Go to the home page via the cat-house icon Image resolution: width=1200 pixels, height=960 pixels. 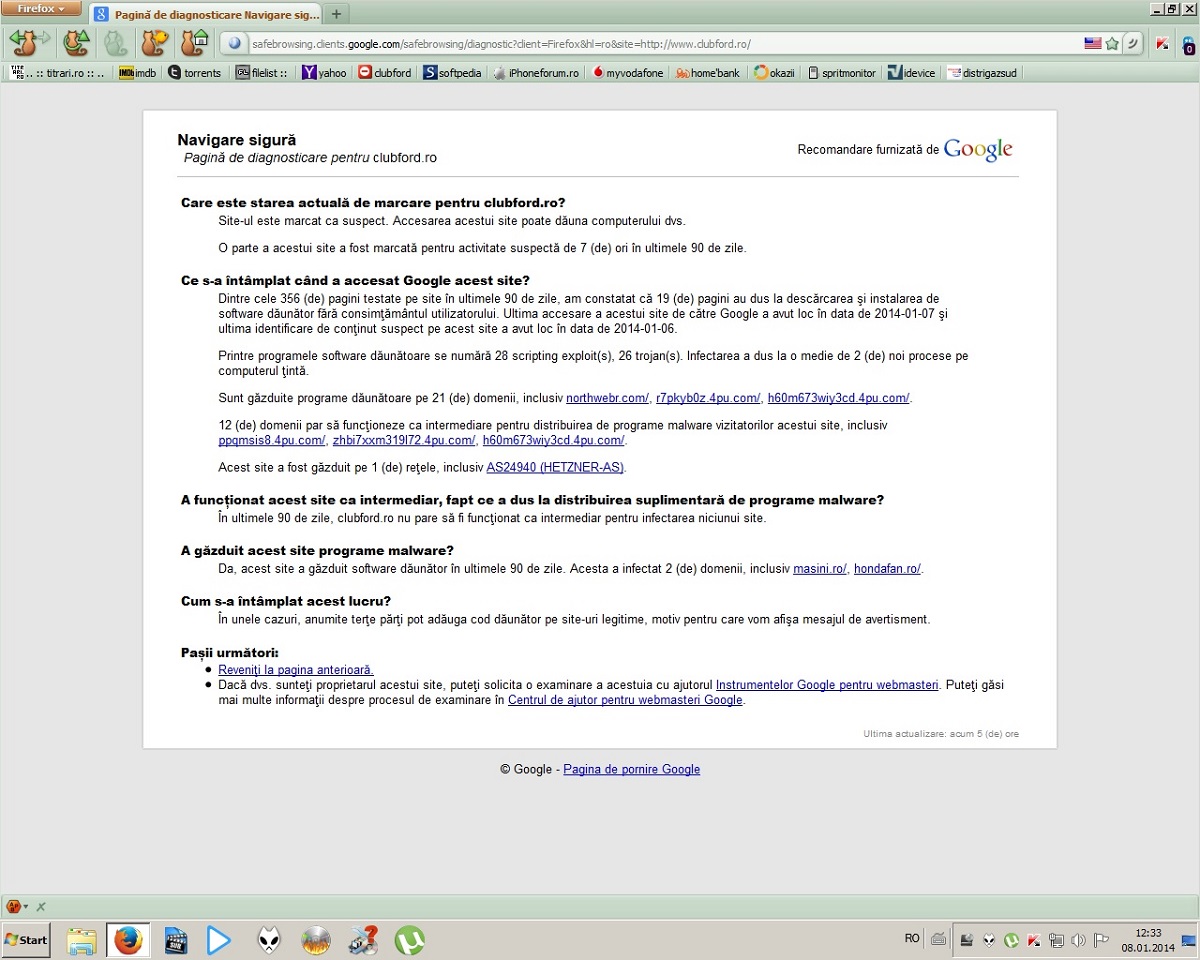[194, 43]
